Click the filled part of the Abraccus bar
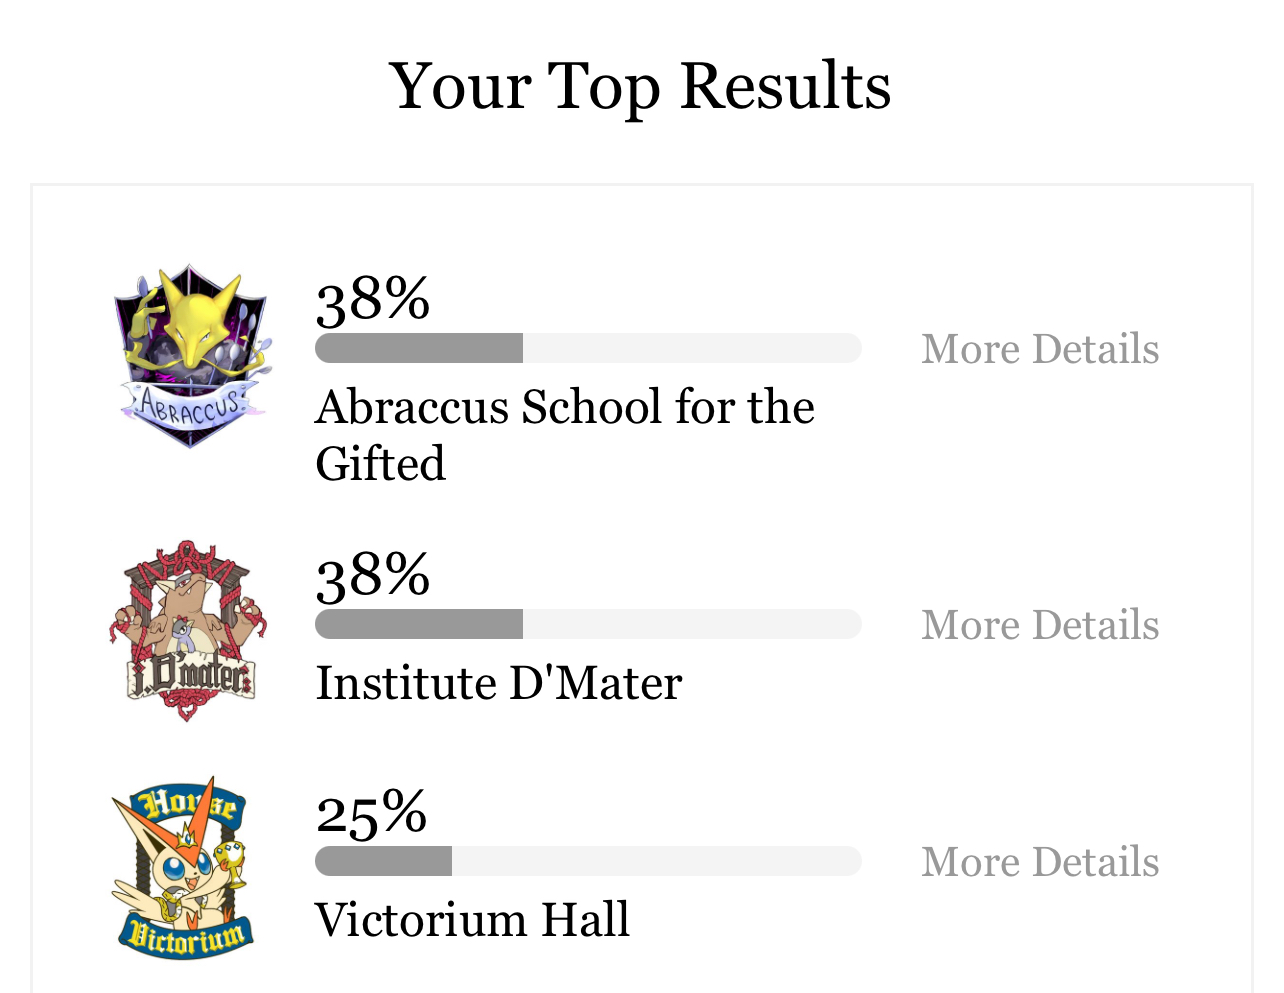1284x993 pixels. pyautogui.click(x=419, y=348)
